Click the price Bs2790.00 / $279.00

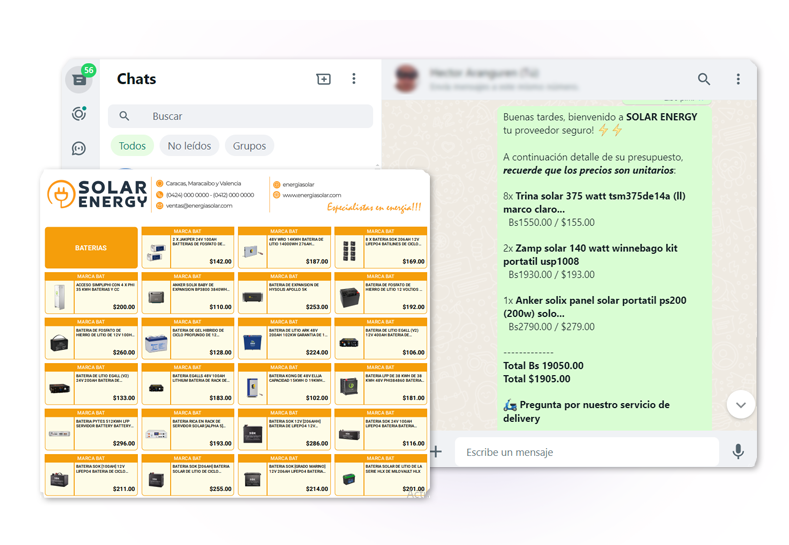pyautogui.click(x=551, y=327)
